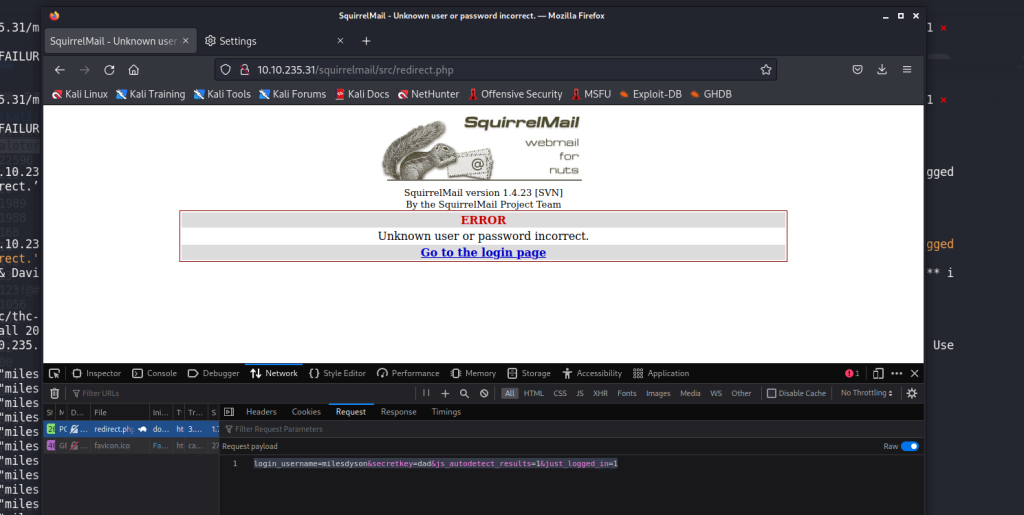Collapse the request details pane
This screenshot has height=515, width=1024.
229,412
